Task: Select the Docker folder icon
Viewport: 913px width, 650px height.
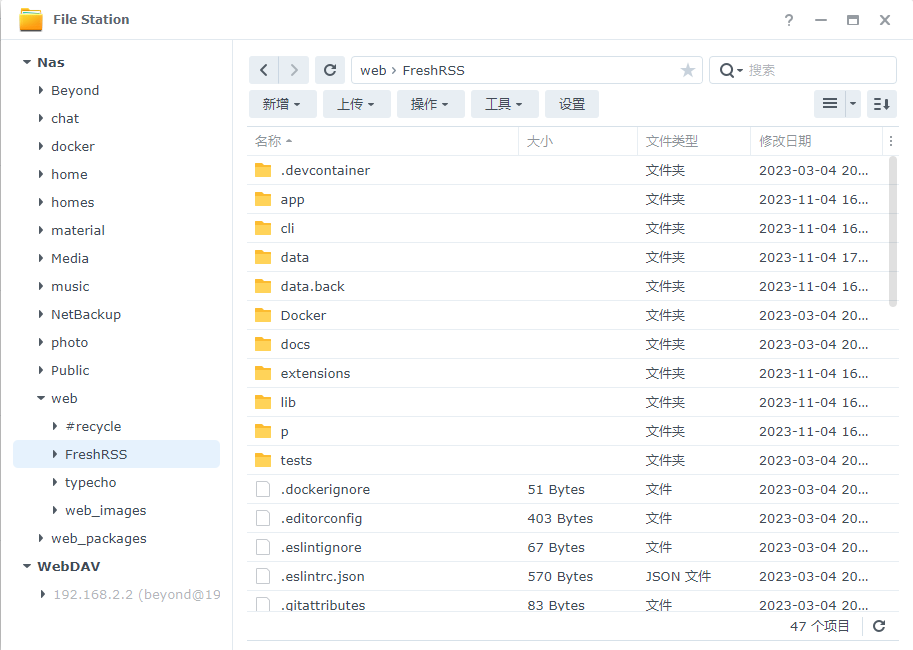Action: (x=263, y=315)
